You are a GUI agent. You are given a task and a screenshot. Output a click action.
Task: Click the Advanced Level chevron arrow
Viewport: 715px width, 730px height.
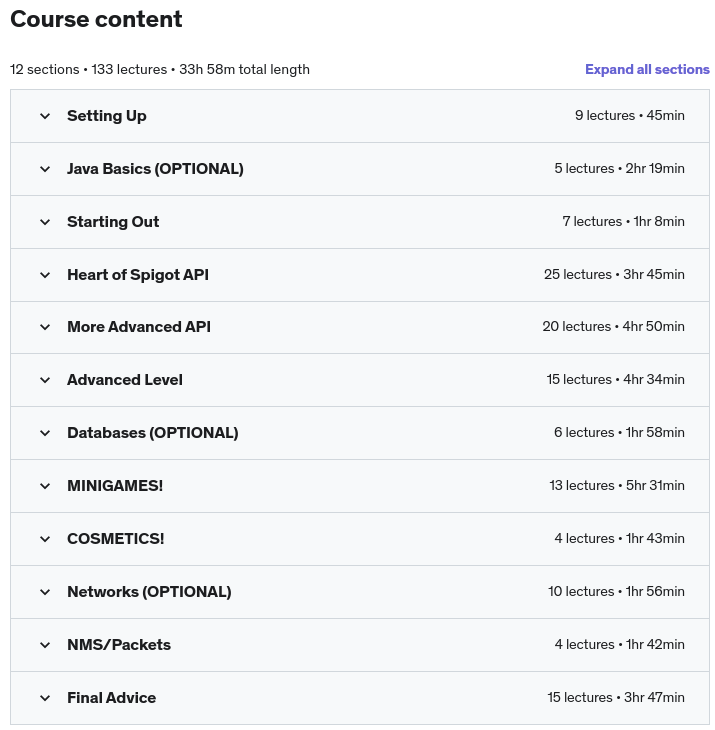coord(45,380)
